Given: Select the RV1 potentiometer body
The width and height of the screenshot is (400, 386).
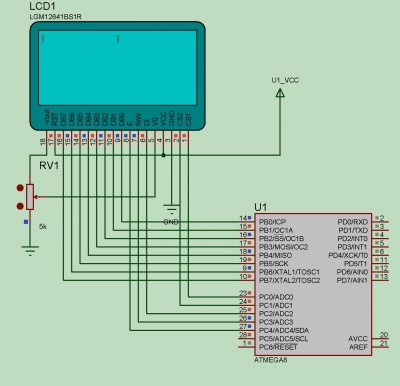Looking at the screenshot, I should (30, 197).
